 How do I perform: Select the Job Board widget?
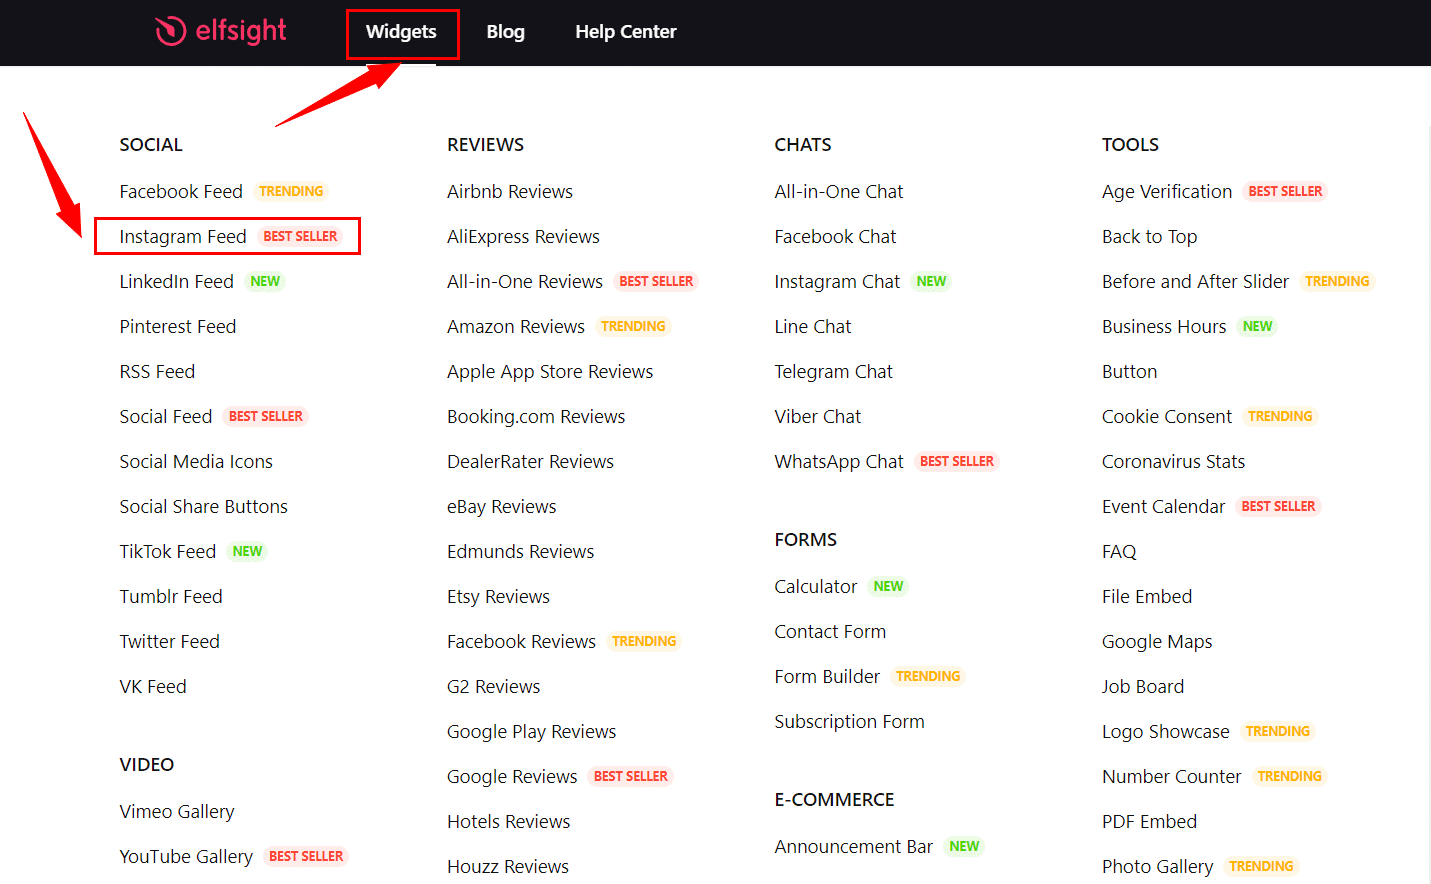[1143, 686]
